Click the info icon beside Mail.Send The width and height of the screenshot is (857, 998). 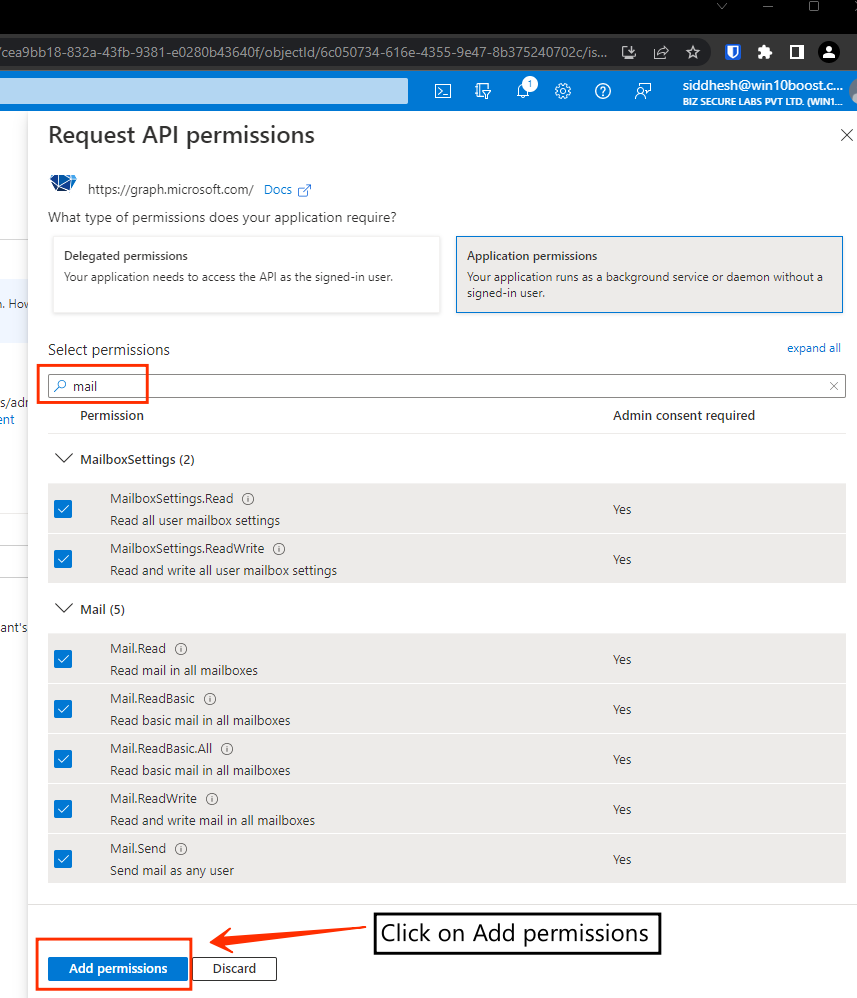click(181, 849)
